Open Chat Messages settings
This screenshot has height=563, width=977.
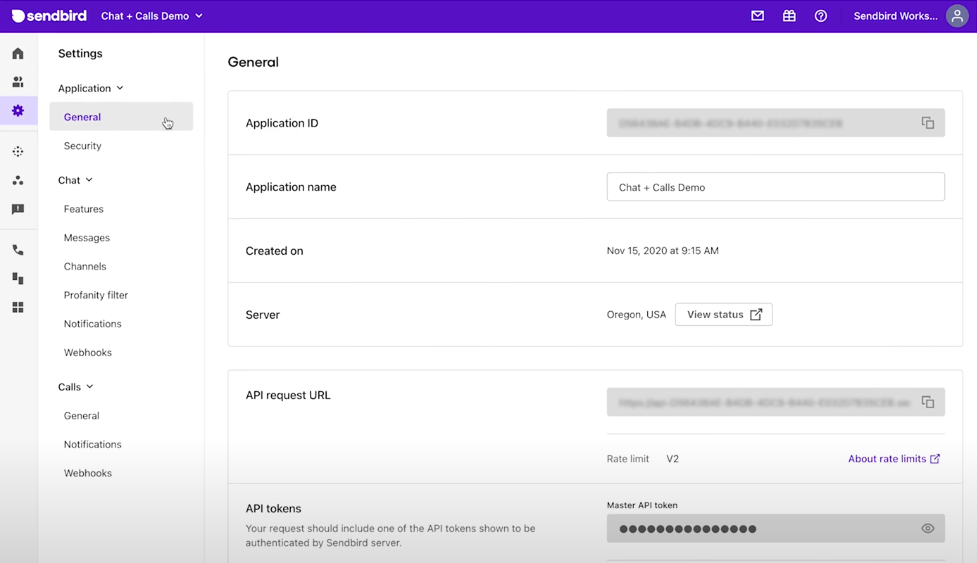tap(87, 237)
